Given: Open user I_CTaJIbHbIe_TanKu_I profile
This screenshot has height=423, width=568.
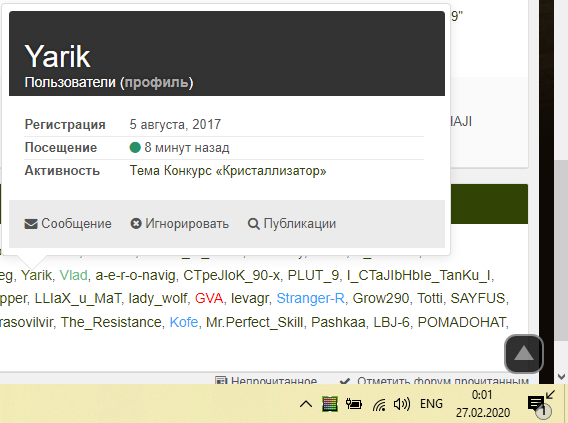Looking at the screenshot, I should [418, 275].
